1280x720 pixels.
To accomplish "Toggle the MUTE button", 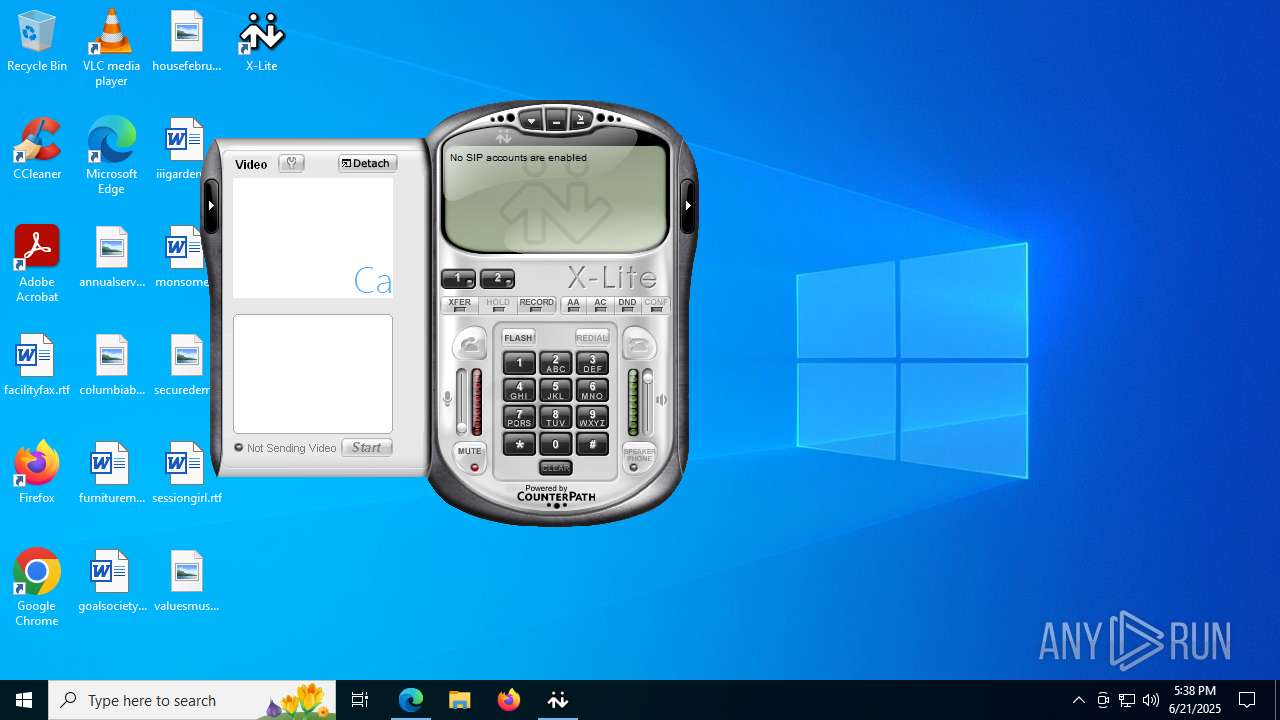I will click(x=470, y=458).
